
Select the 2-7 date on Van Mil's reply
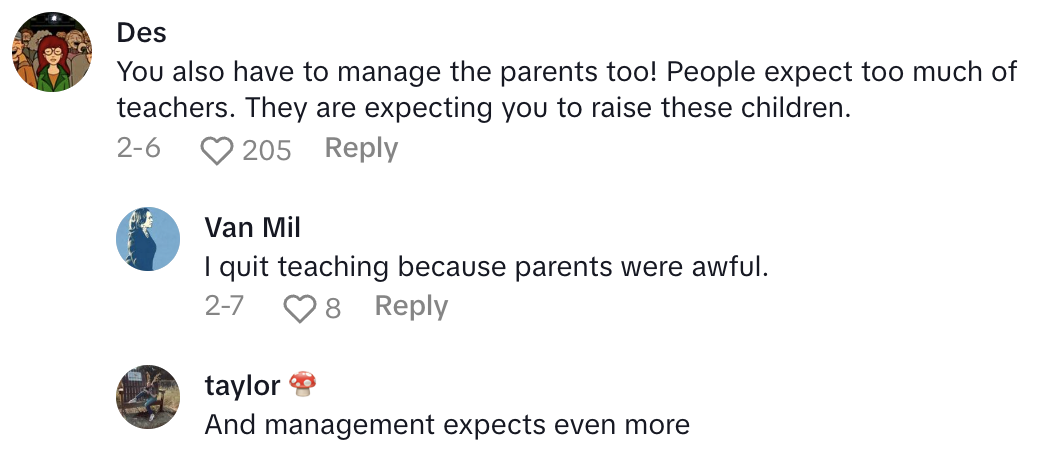click(224, 307)
